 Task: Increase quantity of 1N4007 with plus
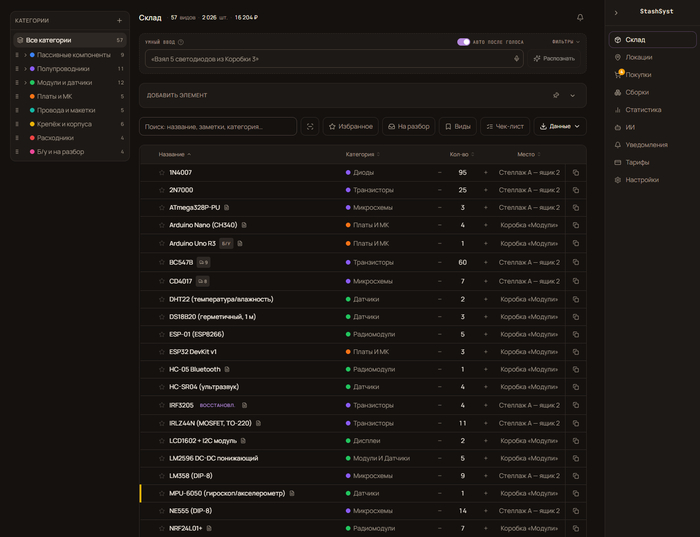tap(486, 172)
